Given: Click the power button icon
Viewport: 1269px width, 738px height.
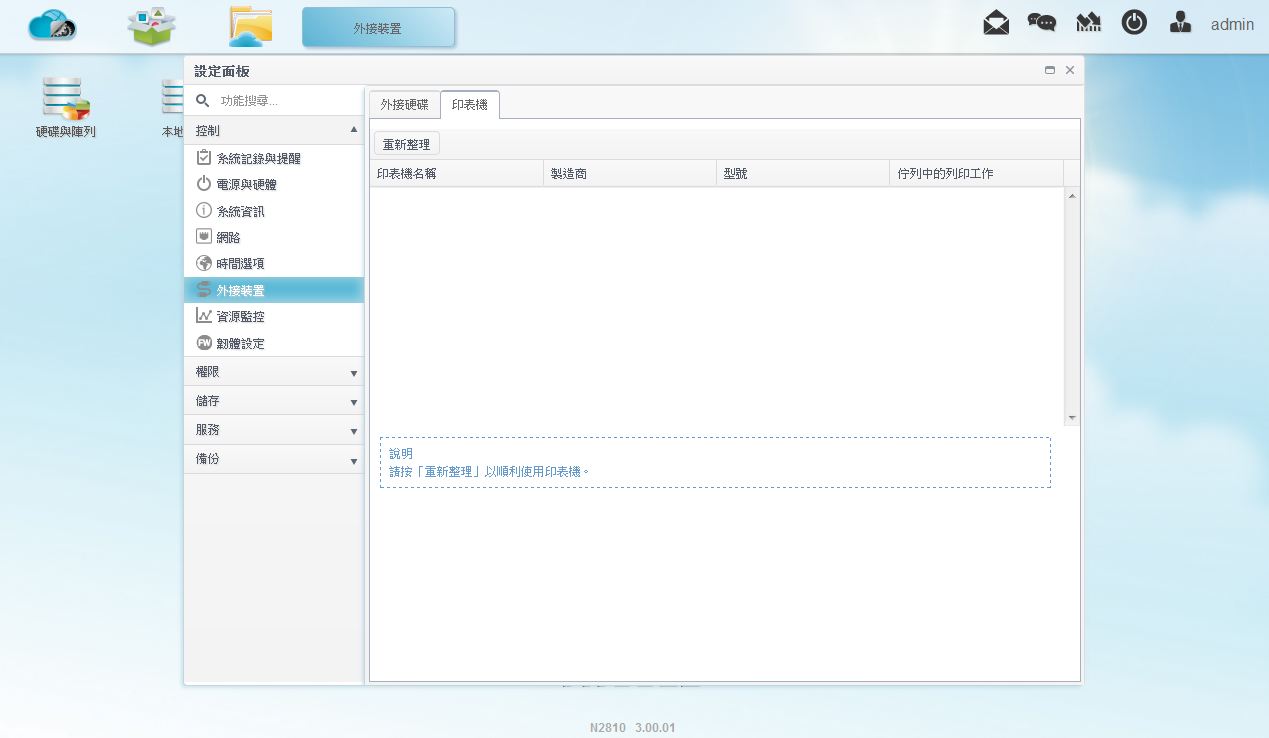Looking at the screenshot, I should pyautogui.click(x=1134, y=22).
